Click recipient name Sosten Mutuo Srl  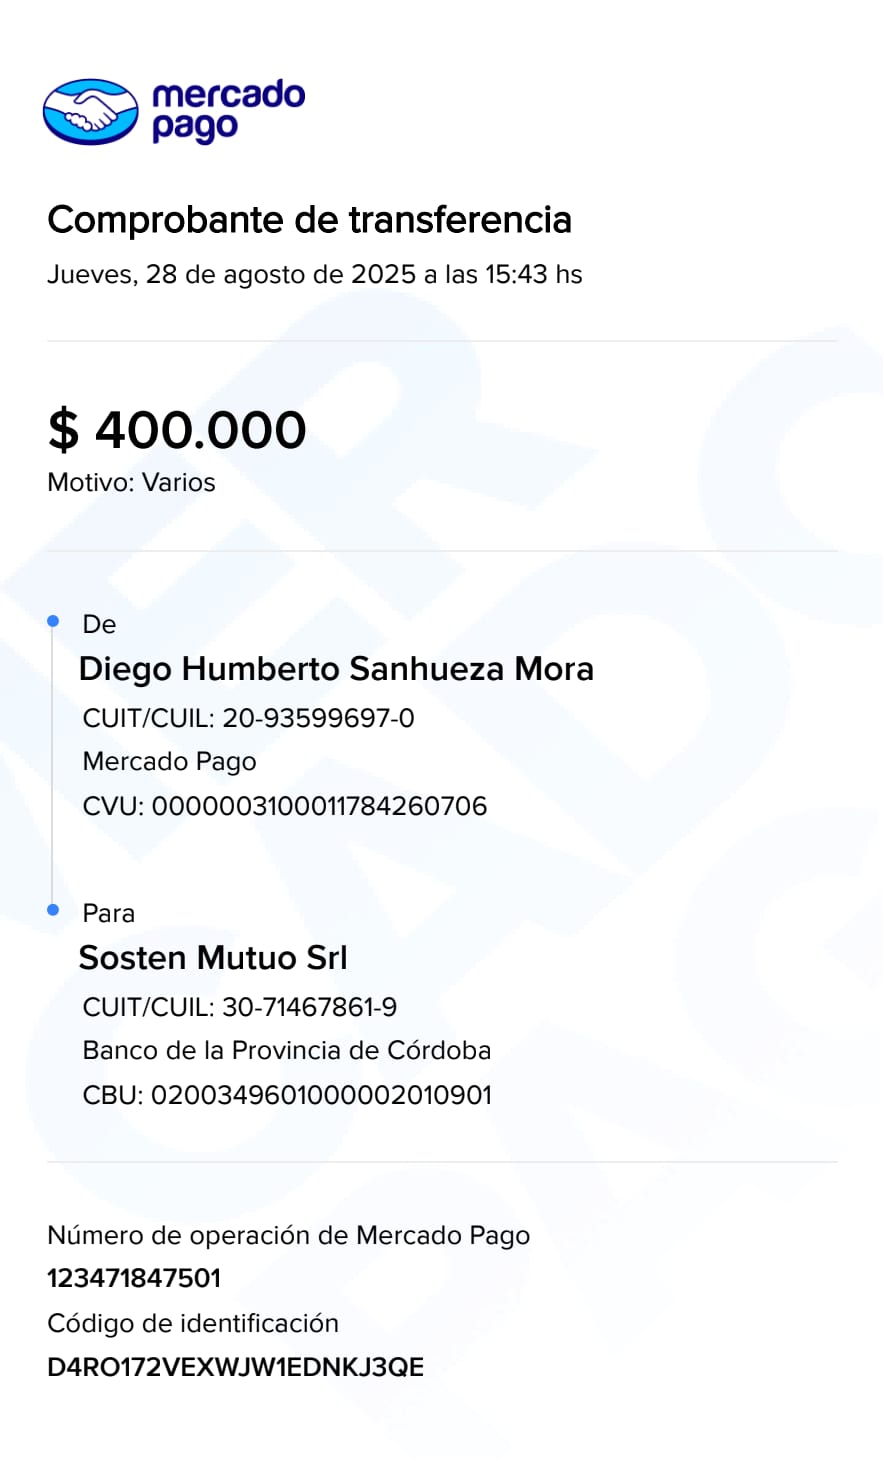click(x=213, y=958)
